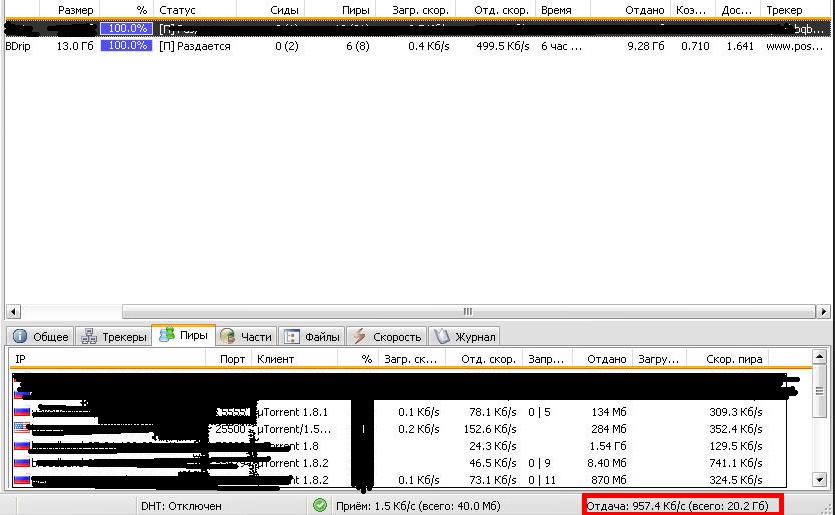Sort peers by Порт column
This screenshot has height=515, width=835.
tap(229, 359)
